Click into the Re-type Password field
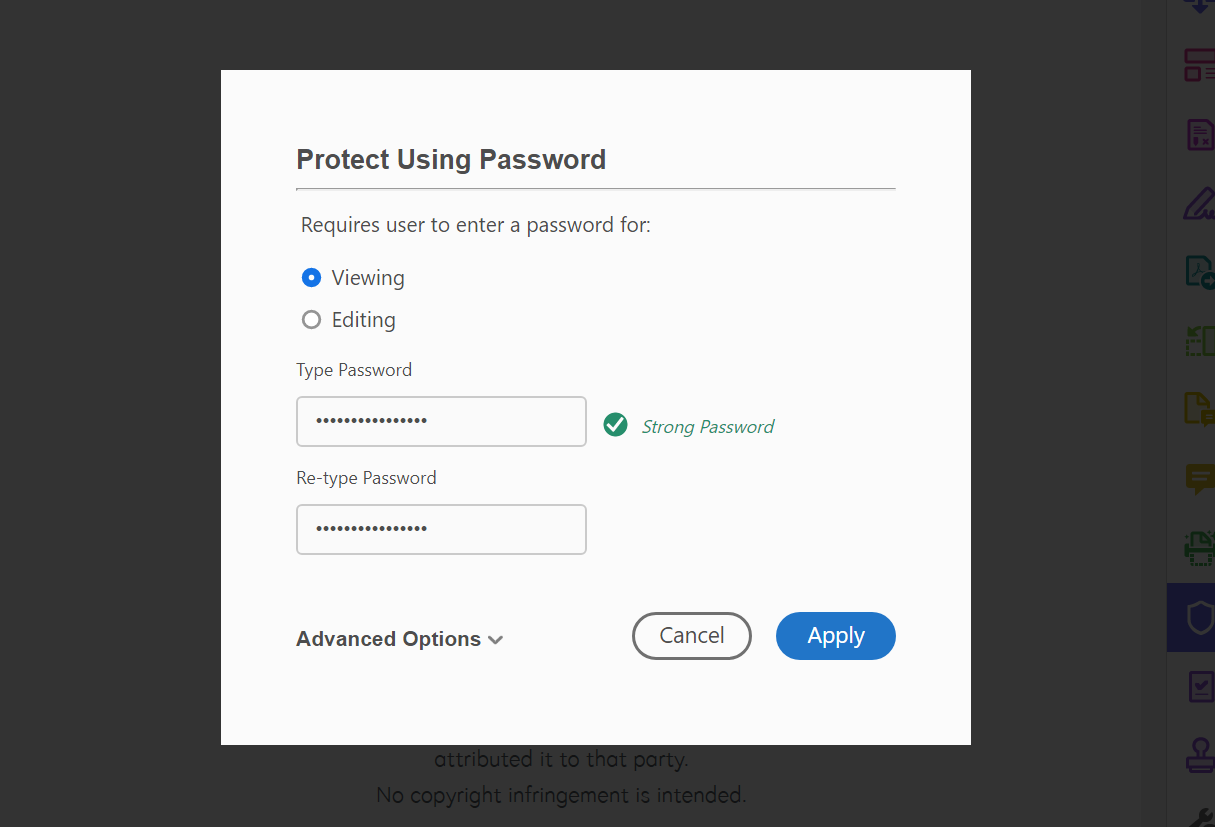This screenshot has width=1215, height=827. (441, 529)
